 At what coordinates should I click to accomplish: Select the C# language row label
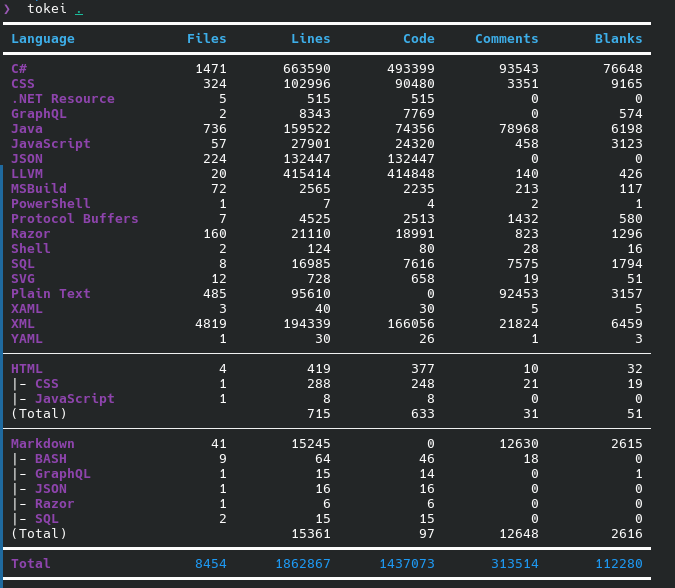19,68
